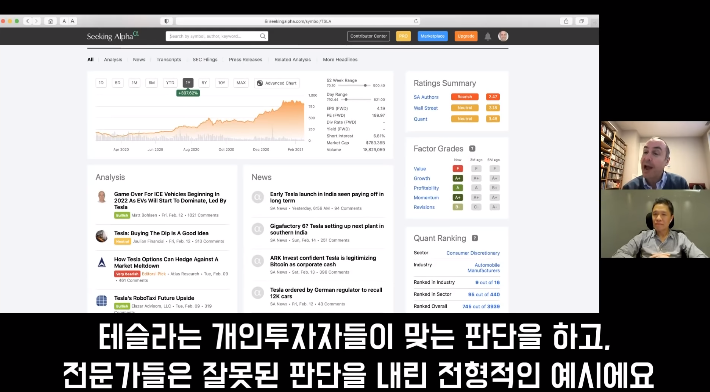The width and height of the screenshot is (710, 392).
Task: Switch to the Press Releases tab
Action: [x=245, y=59]
